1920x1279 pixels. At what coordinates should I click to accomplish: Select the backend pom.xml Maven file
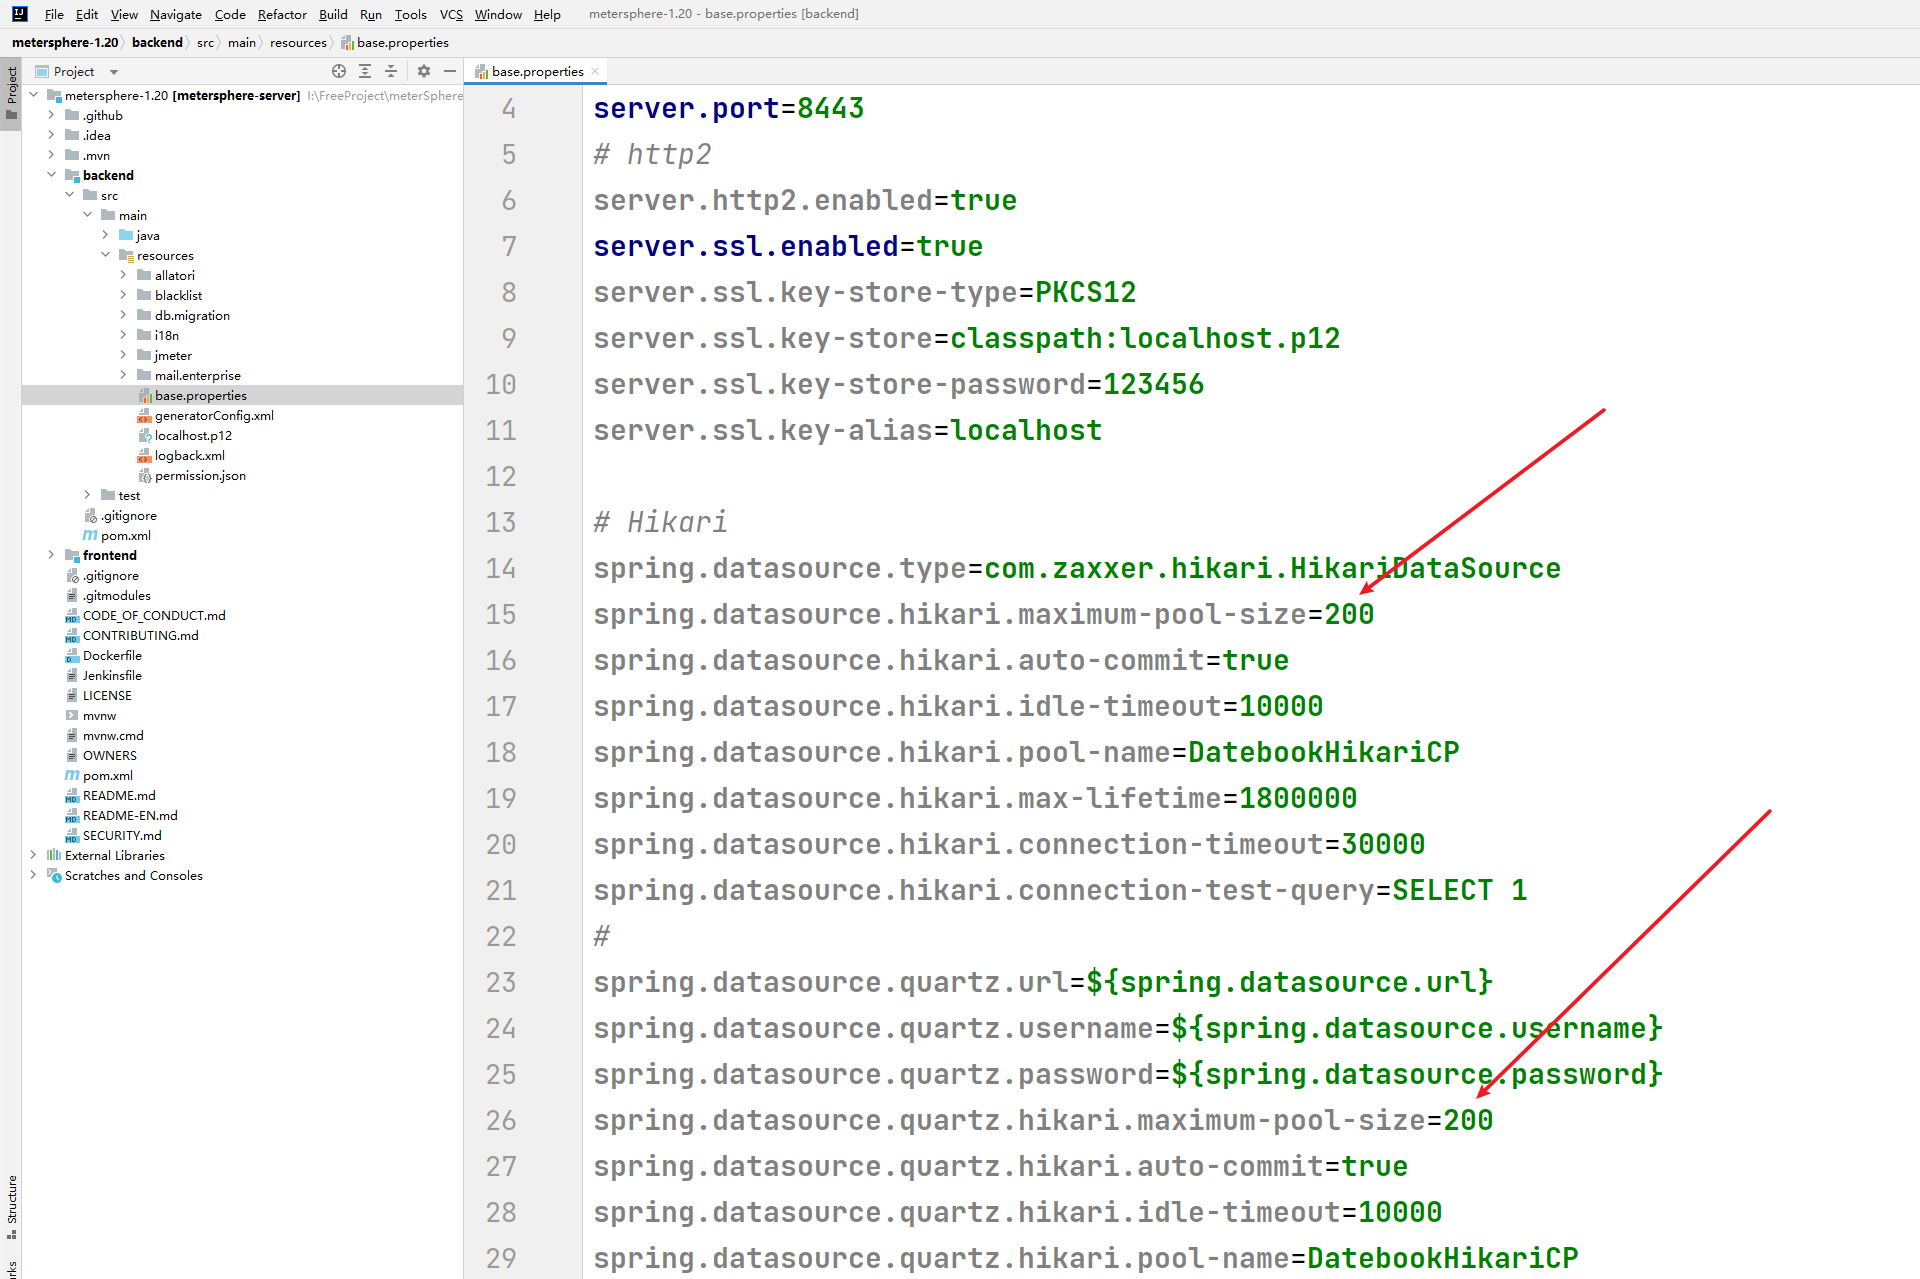click(125, 535)
